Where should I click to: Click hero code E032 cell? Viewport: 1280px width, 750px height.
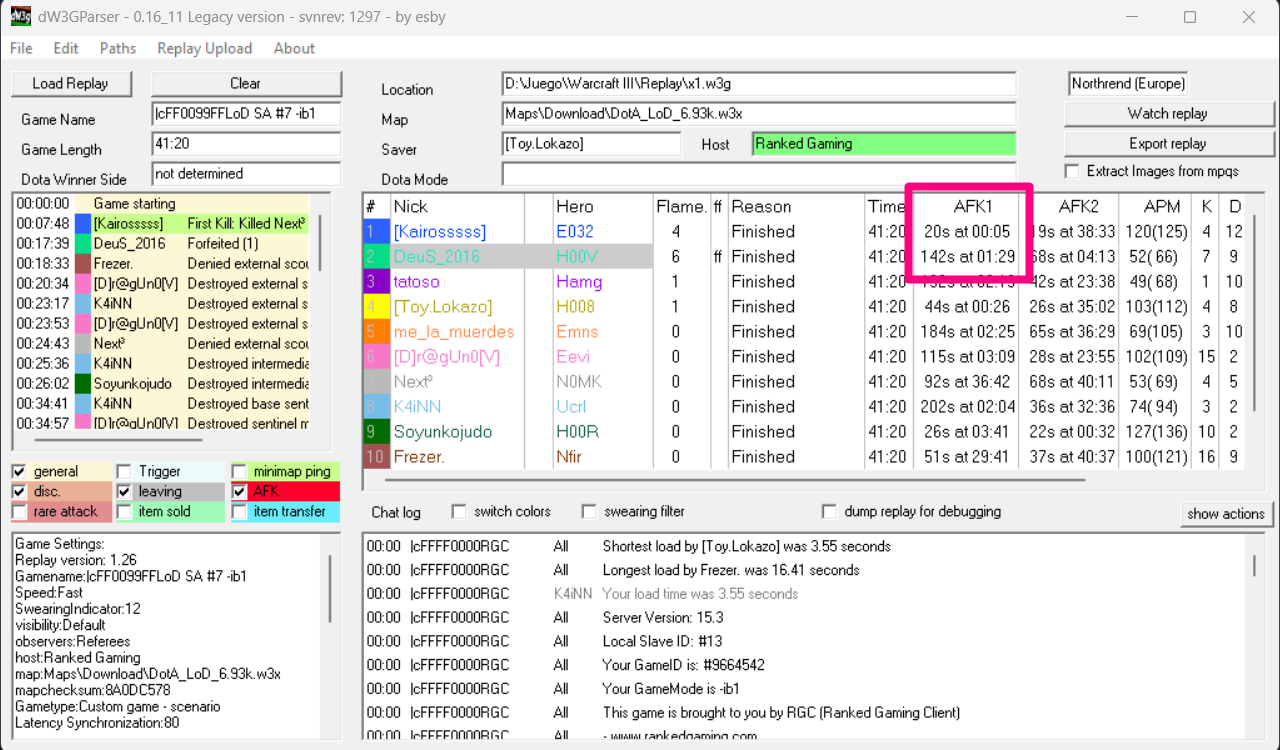(575, 232)
